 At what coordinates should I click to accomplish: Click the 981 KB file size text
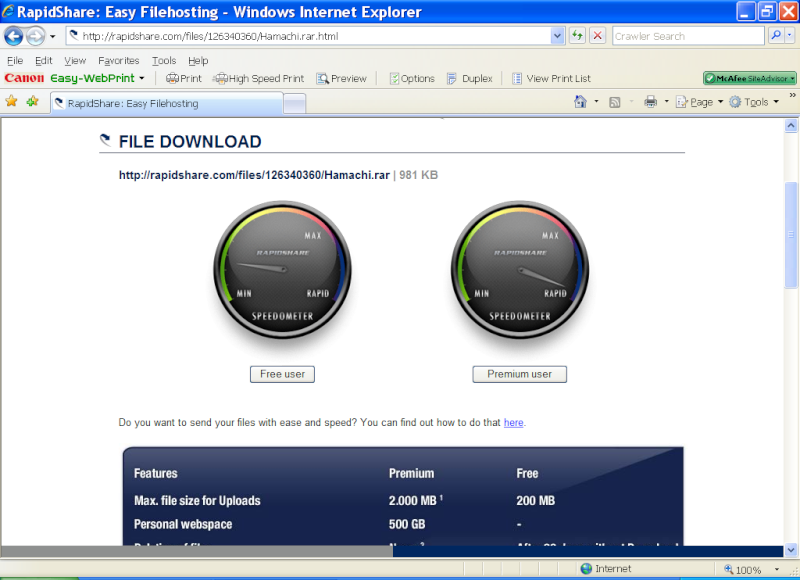pos(418,175)
